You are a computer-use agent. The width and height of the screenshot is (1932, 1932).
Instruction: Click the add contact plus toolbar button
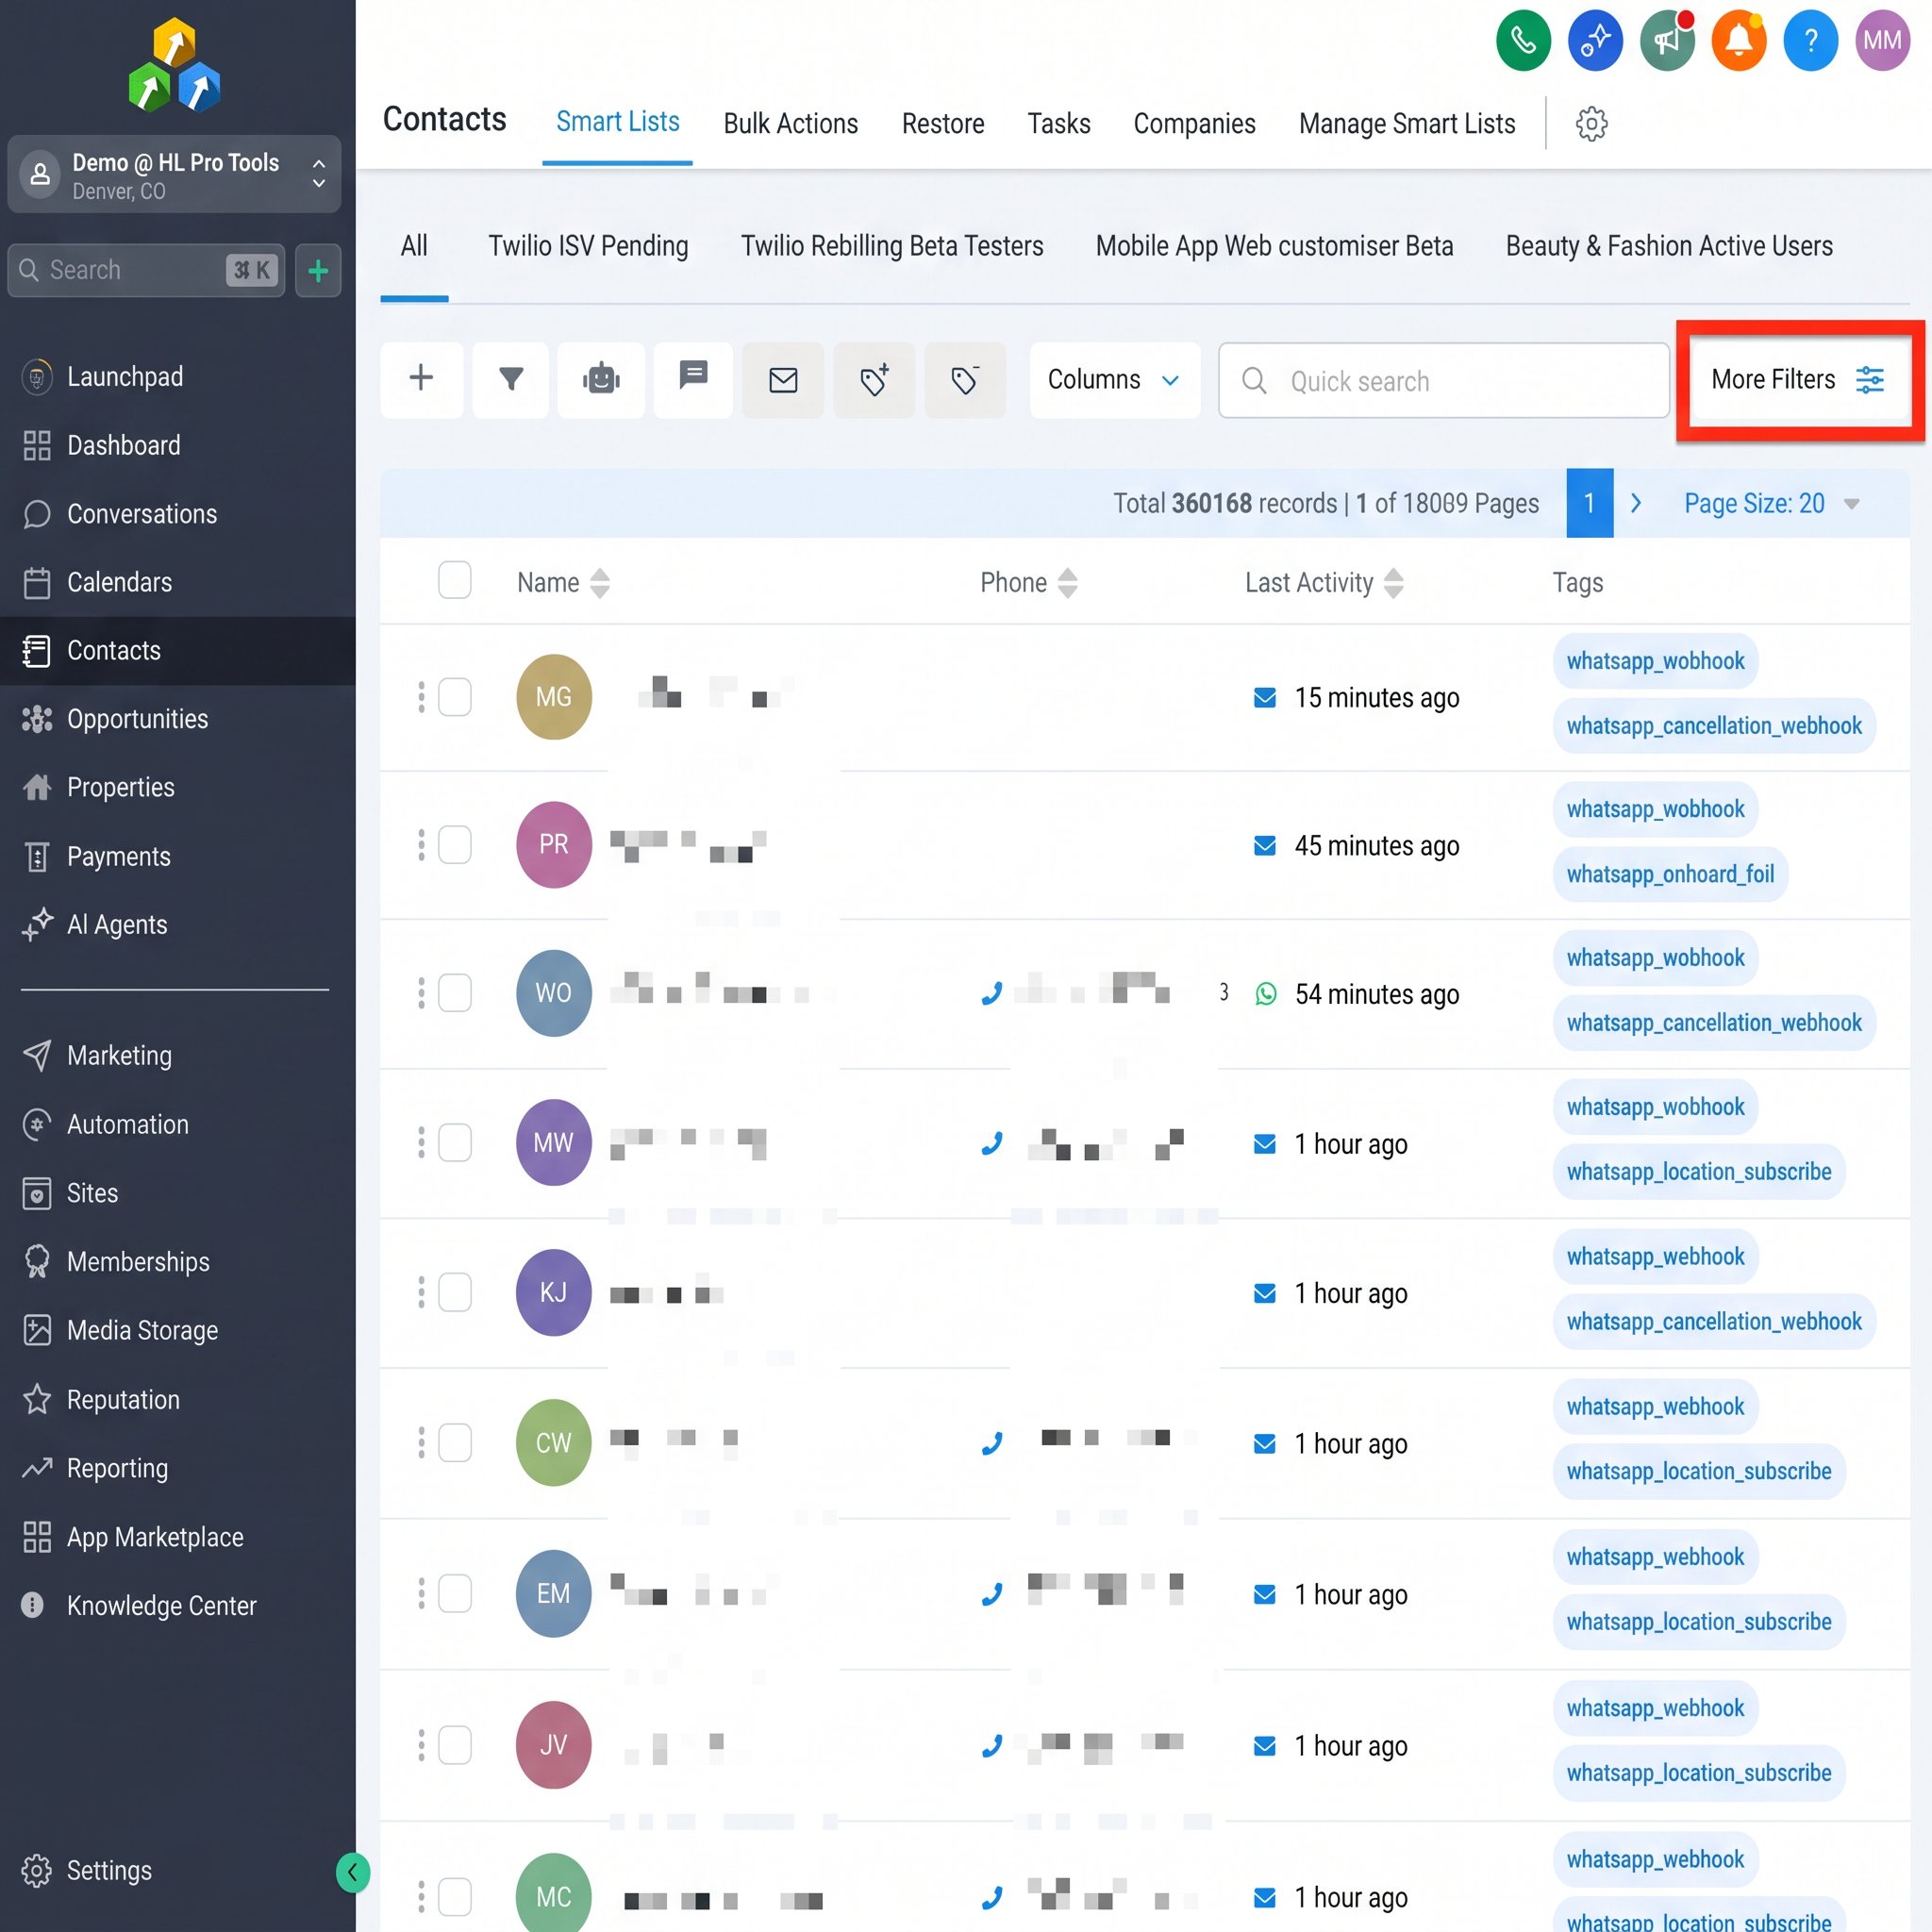coord(421,379)
